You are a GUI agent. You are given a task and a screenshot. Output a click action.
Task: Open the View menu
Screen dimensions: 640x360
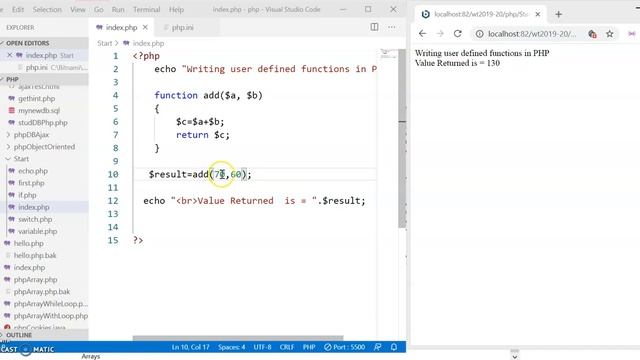[x=78, y=9]
